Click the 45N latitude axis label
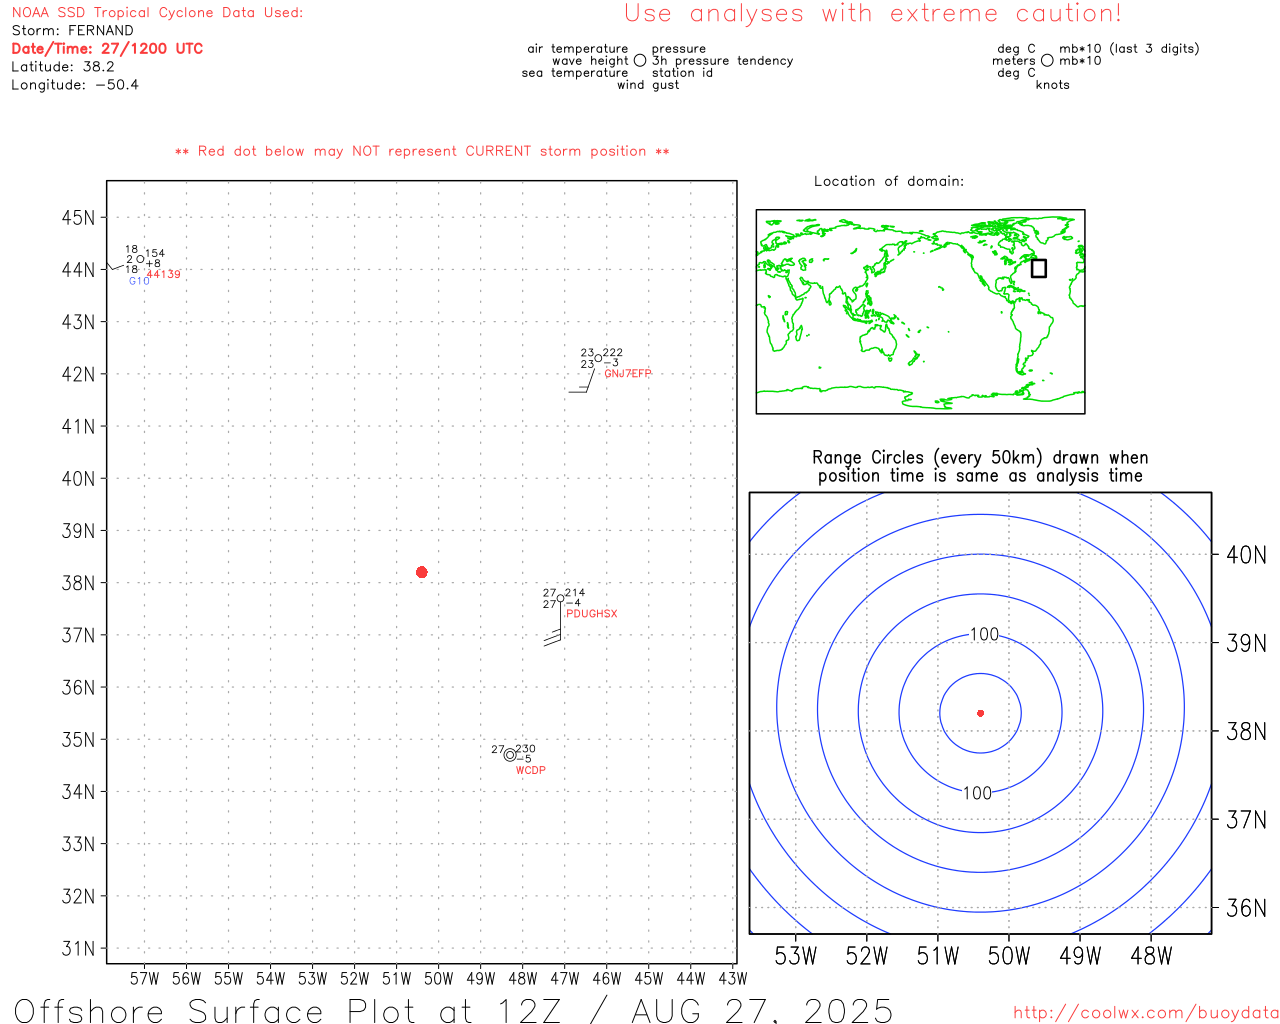1280x1024 pixels. click(x=78, y=217)
